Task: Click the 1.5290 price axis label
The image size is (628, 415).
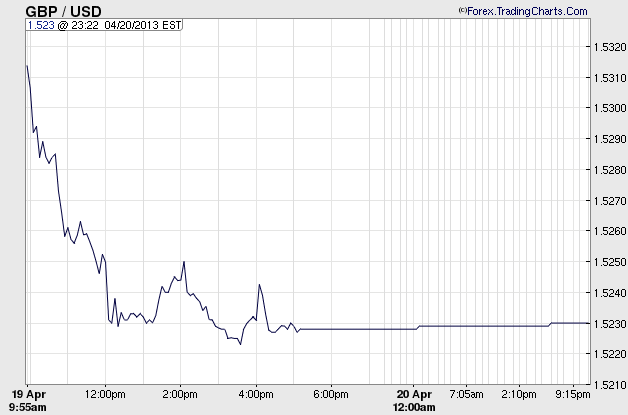Action: [x=610, y=139]
